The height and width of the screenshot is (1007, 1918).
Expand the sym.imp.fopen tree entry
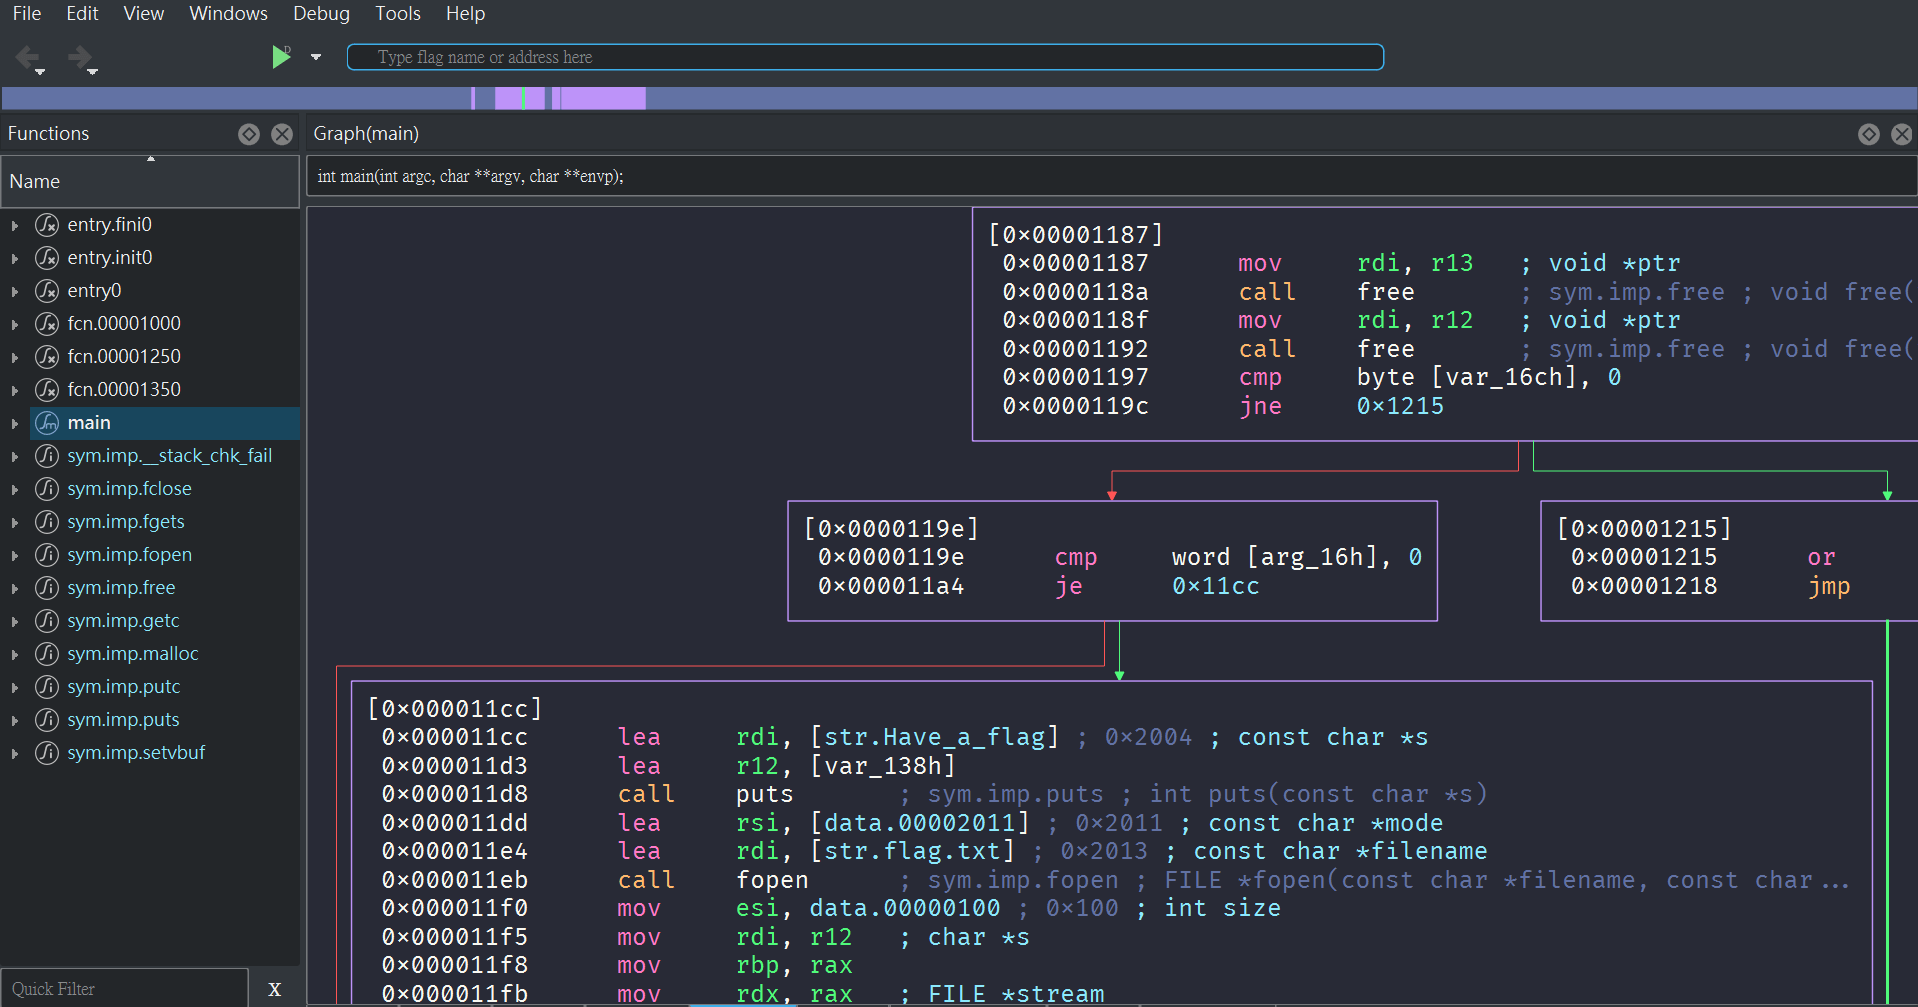point(15,556)
